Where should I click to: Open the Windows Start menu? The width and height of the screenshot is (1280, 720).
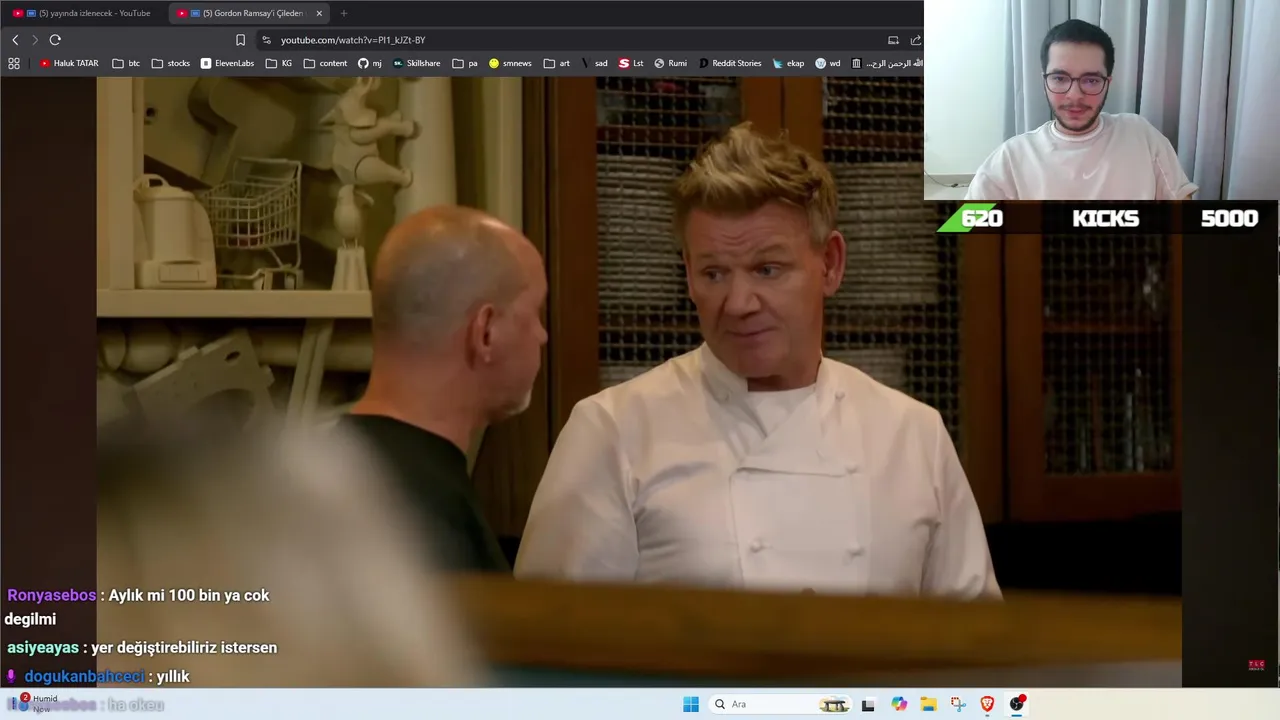tap(691, 704)
